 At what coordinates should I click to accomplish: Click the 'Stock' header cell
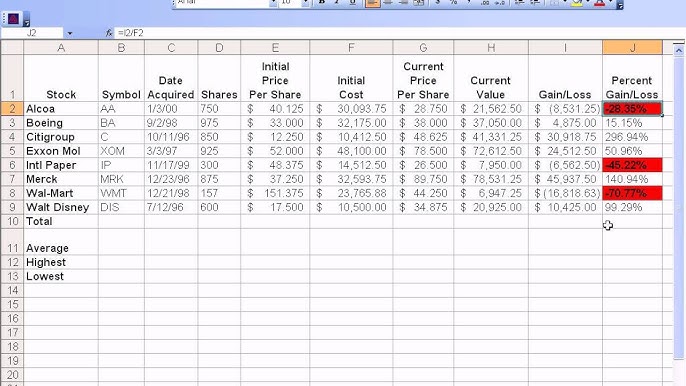pos(61,78)
